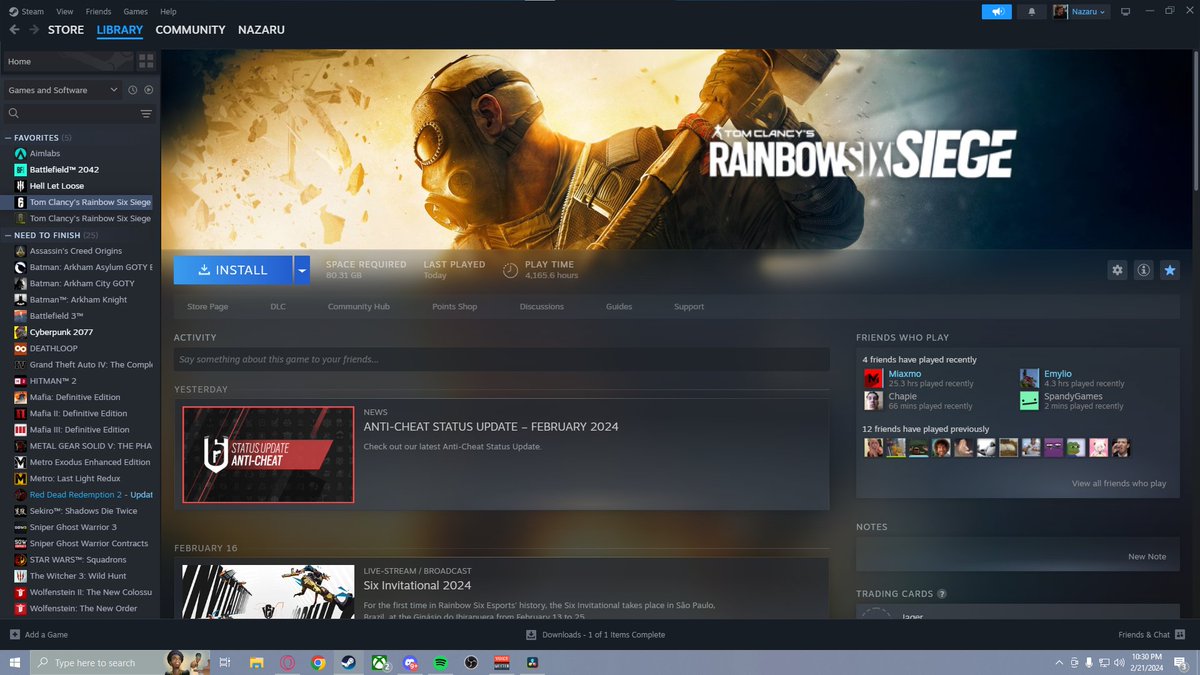Open the notifications bell
The height and width of the screenshot is (675, 1200).
(1031, 12)
